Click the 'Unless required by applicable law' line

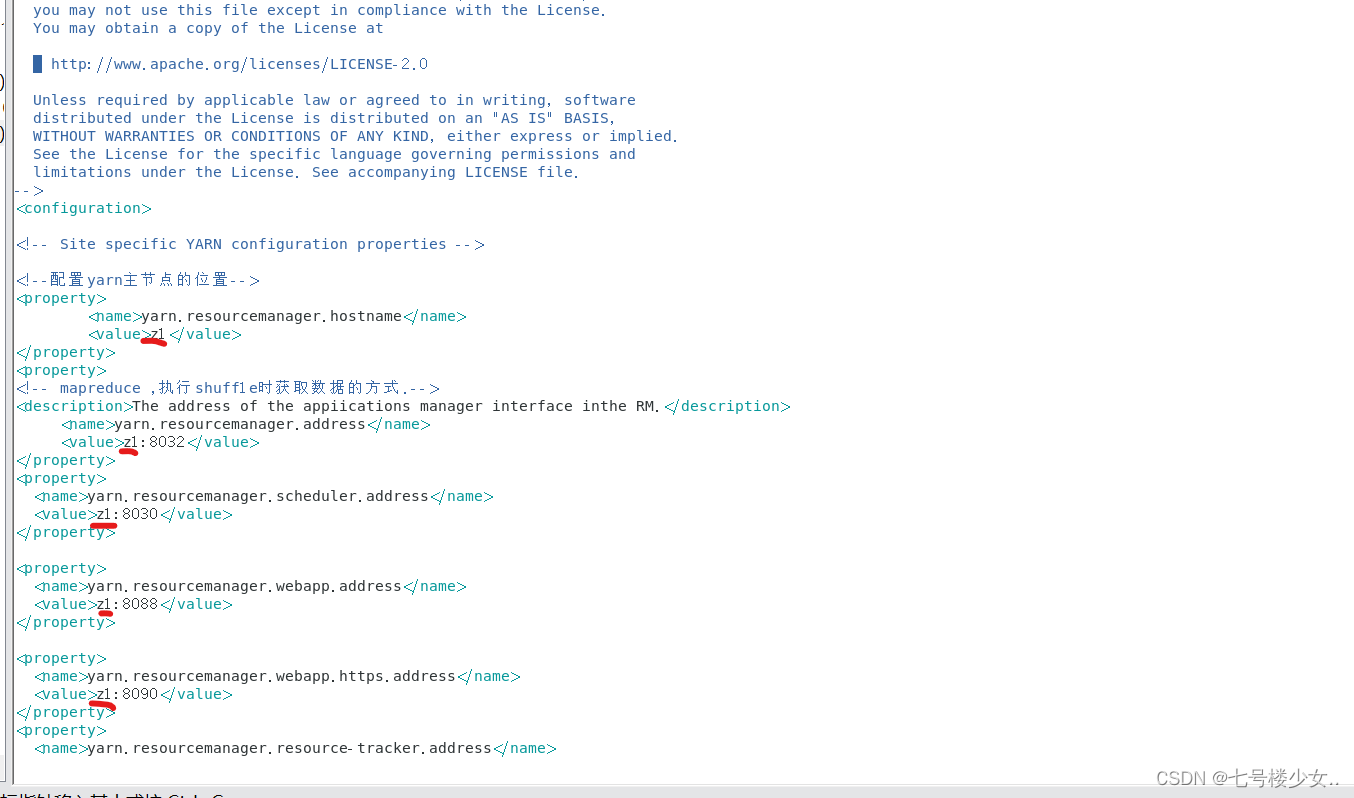click(x=334, y=100)
